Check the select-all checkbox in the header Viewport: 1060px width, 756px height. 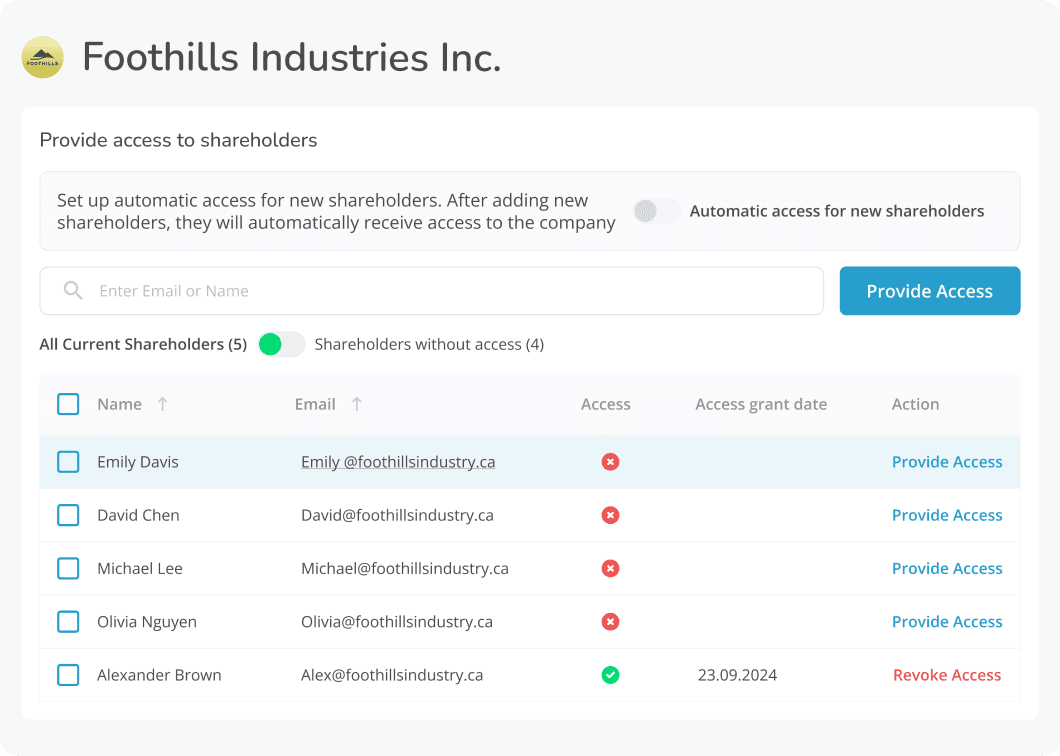pos(68,404)
